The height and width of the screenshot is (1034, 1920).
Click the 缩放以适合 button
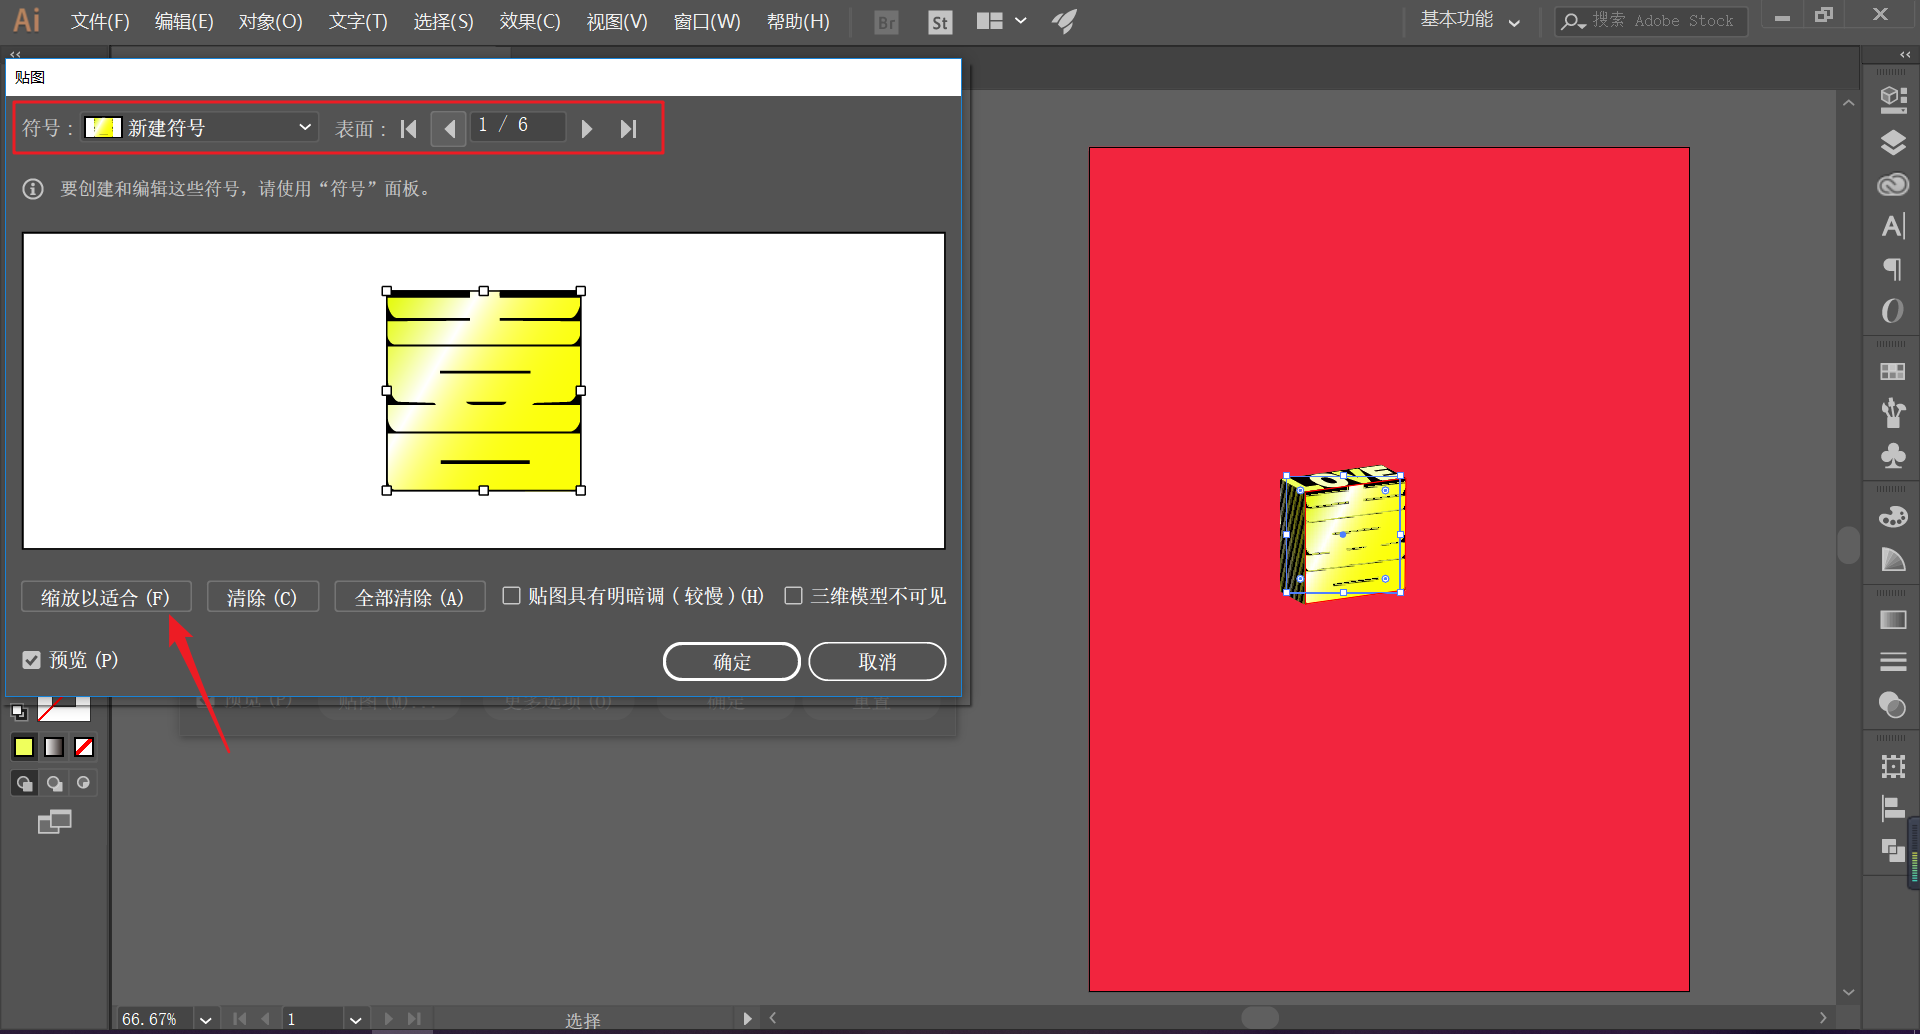[106, 597]
